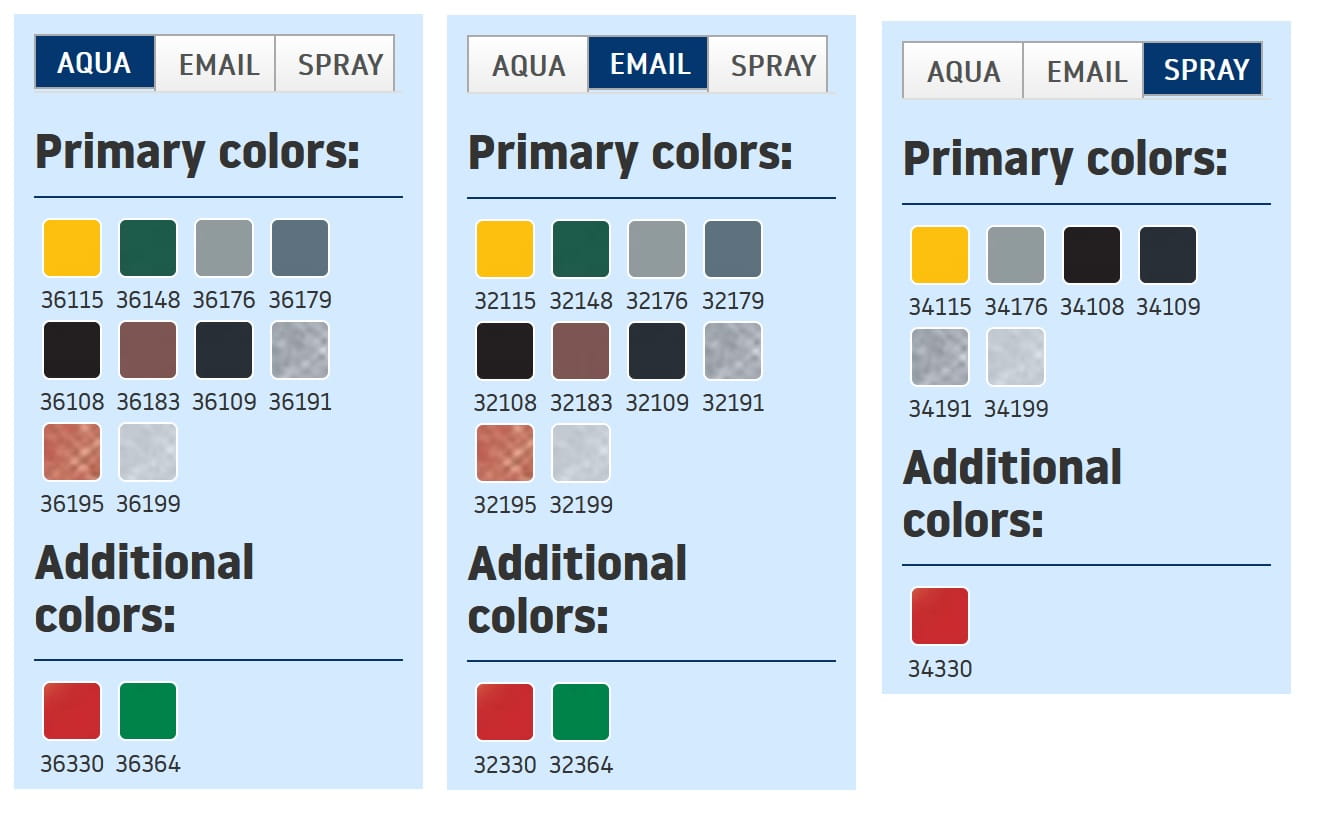1328x820 pixels.
Task: Pick black swatch 32108
Action: pos(505,351)
